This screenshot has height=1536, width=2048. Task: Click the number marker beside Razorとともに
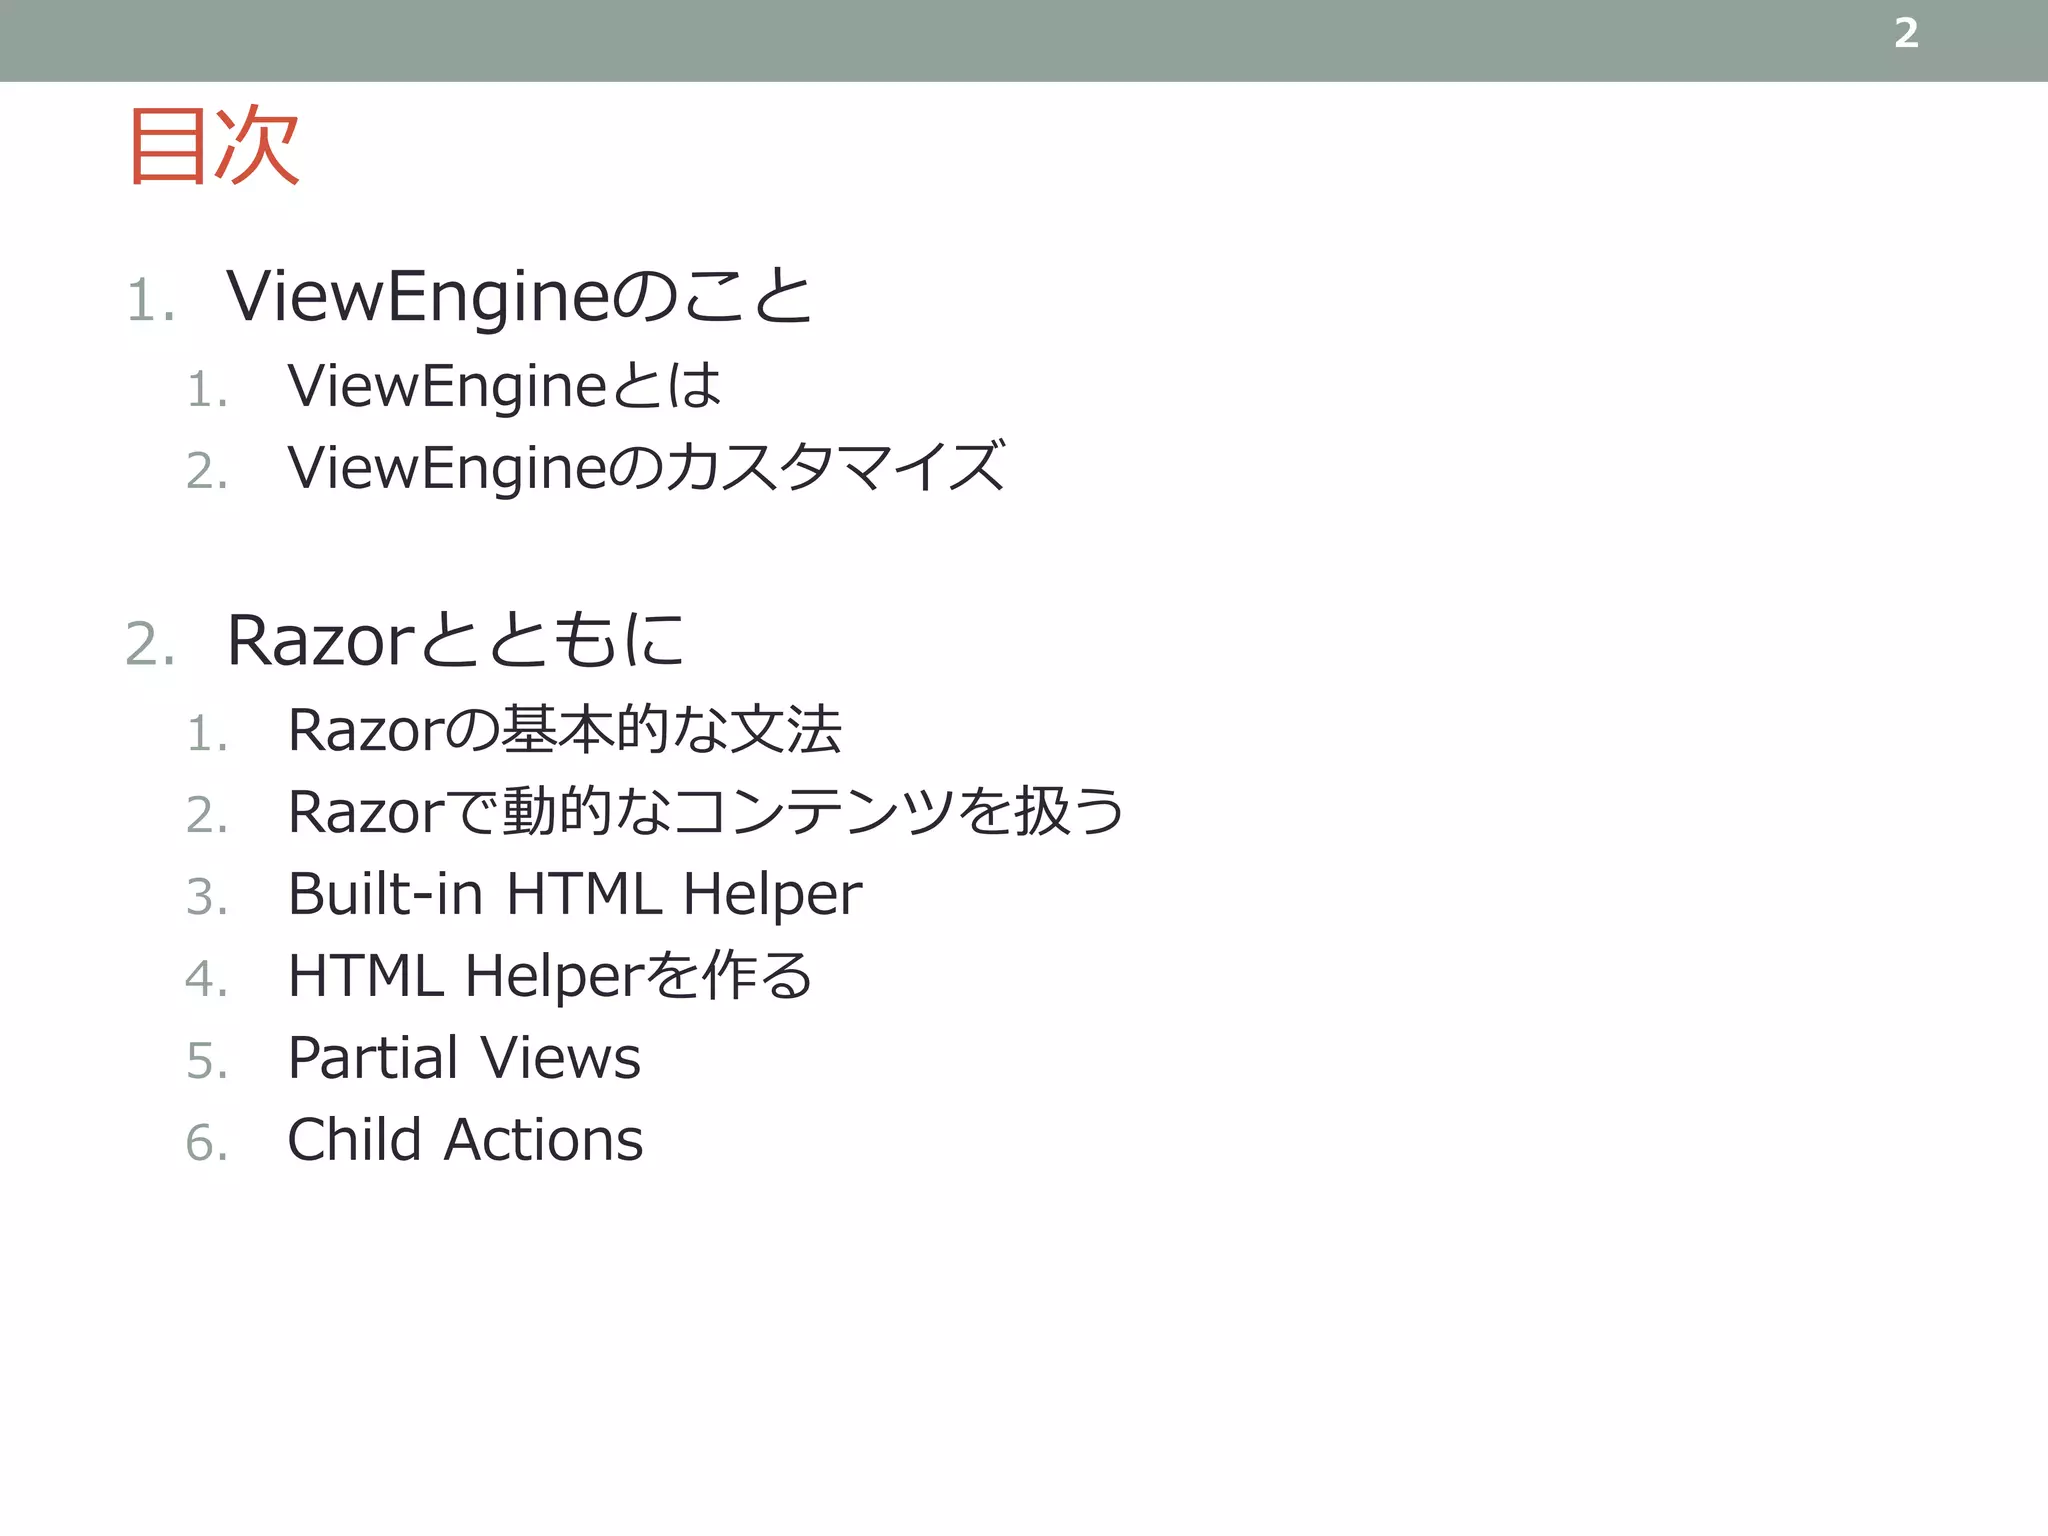point(150,644)
